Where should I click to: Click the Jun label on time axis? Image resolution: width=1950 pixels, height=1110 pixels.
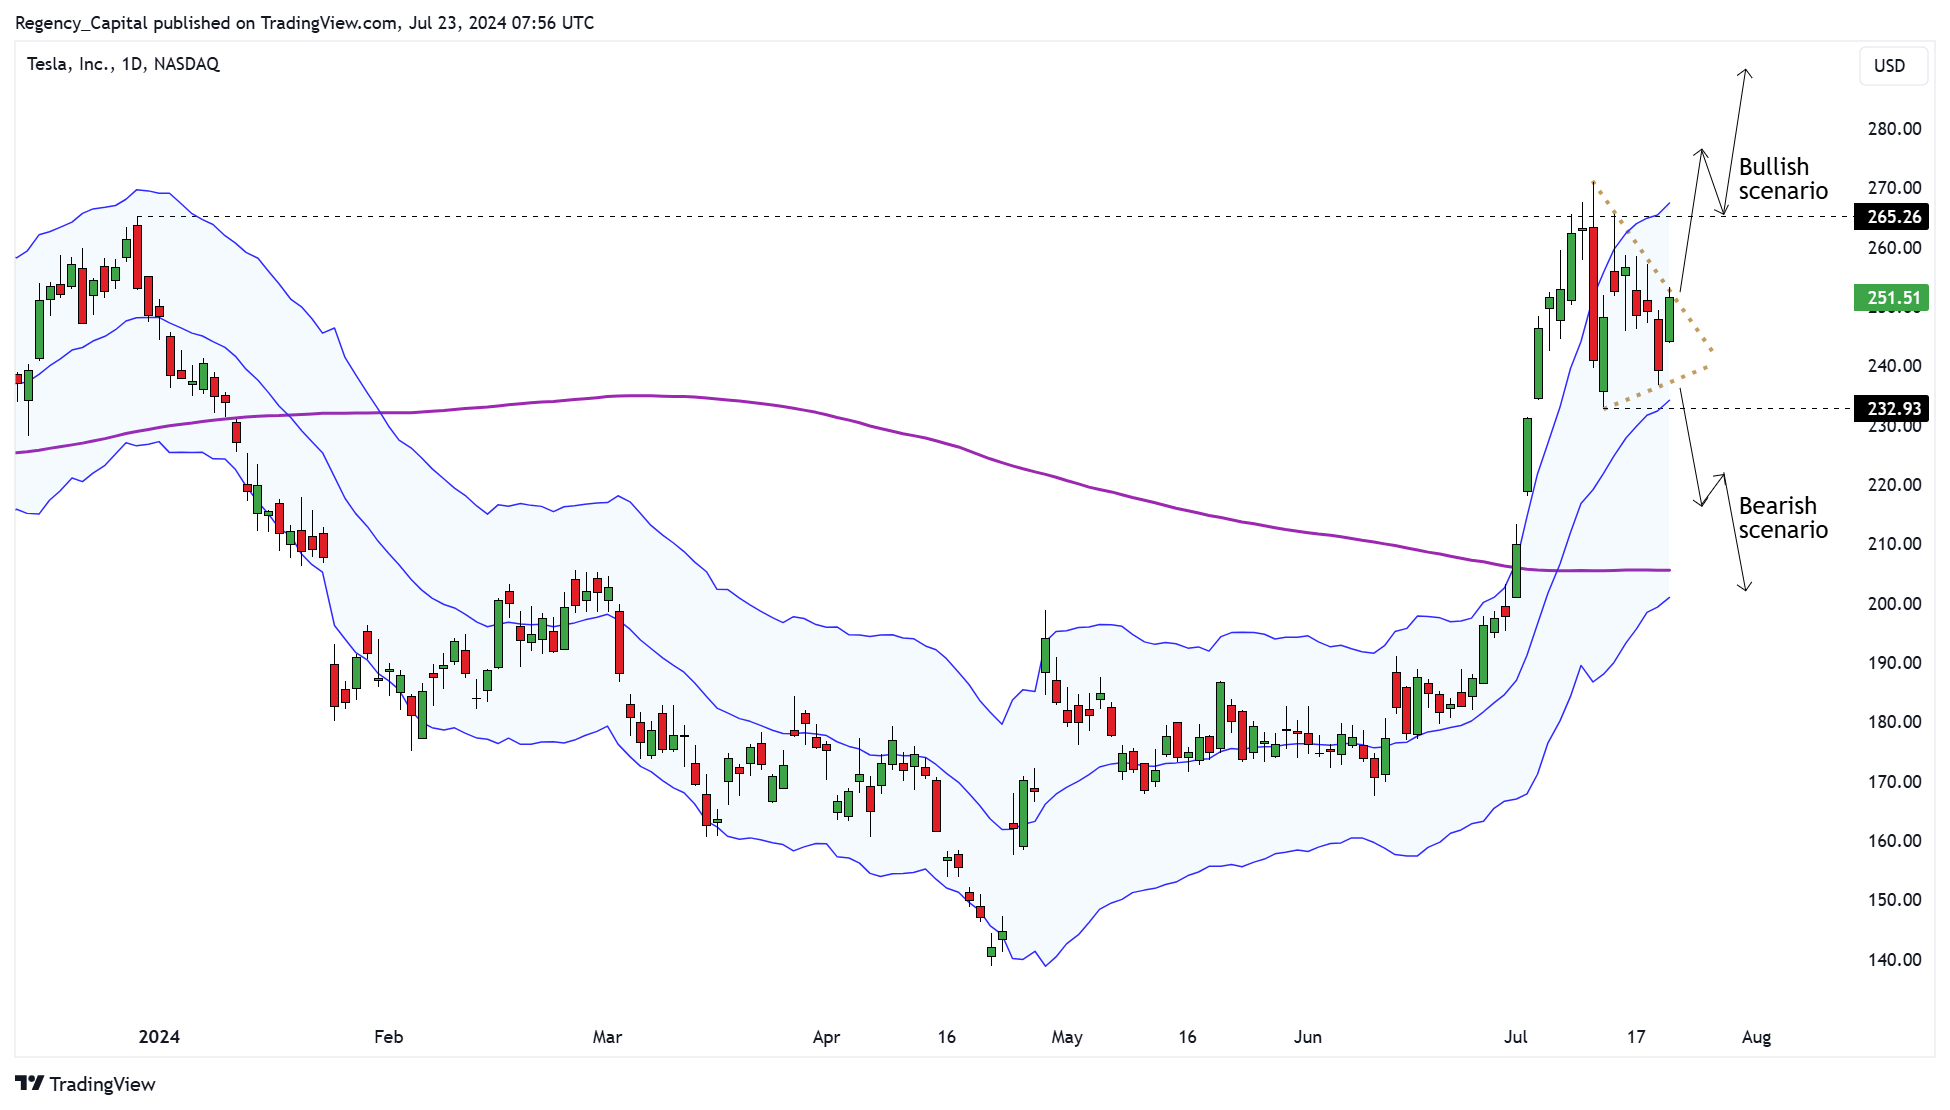point(1308,1037)
